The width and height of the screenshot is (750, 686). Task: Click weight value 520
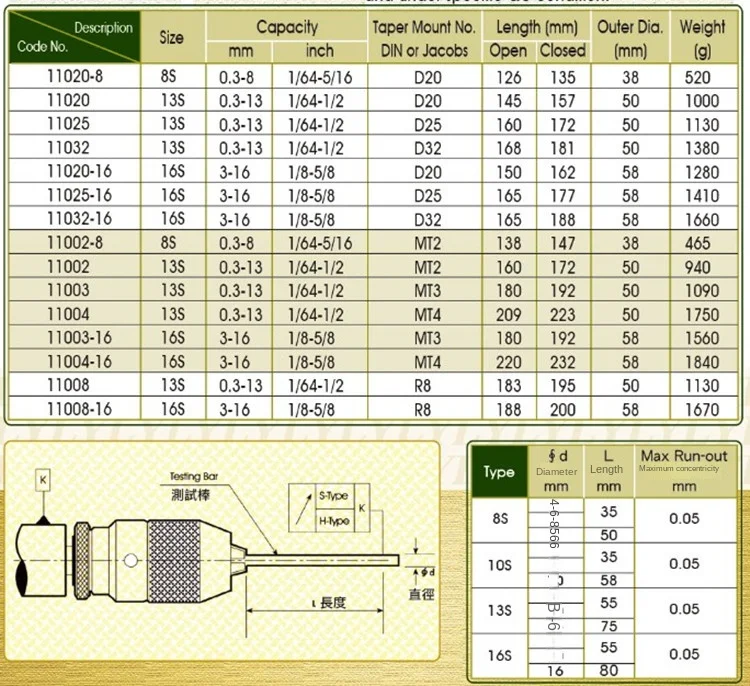click(697, 77)
